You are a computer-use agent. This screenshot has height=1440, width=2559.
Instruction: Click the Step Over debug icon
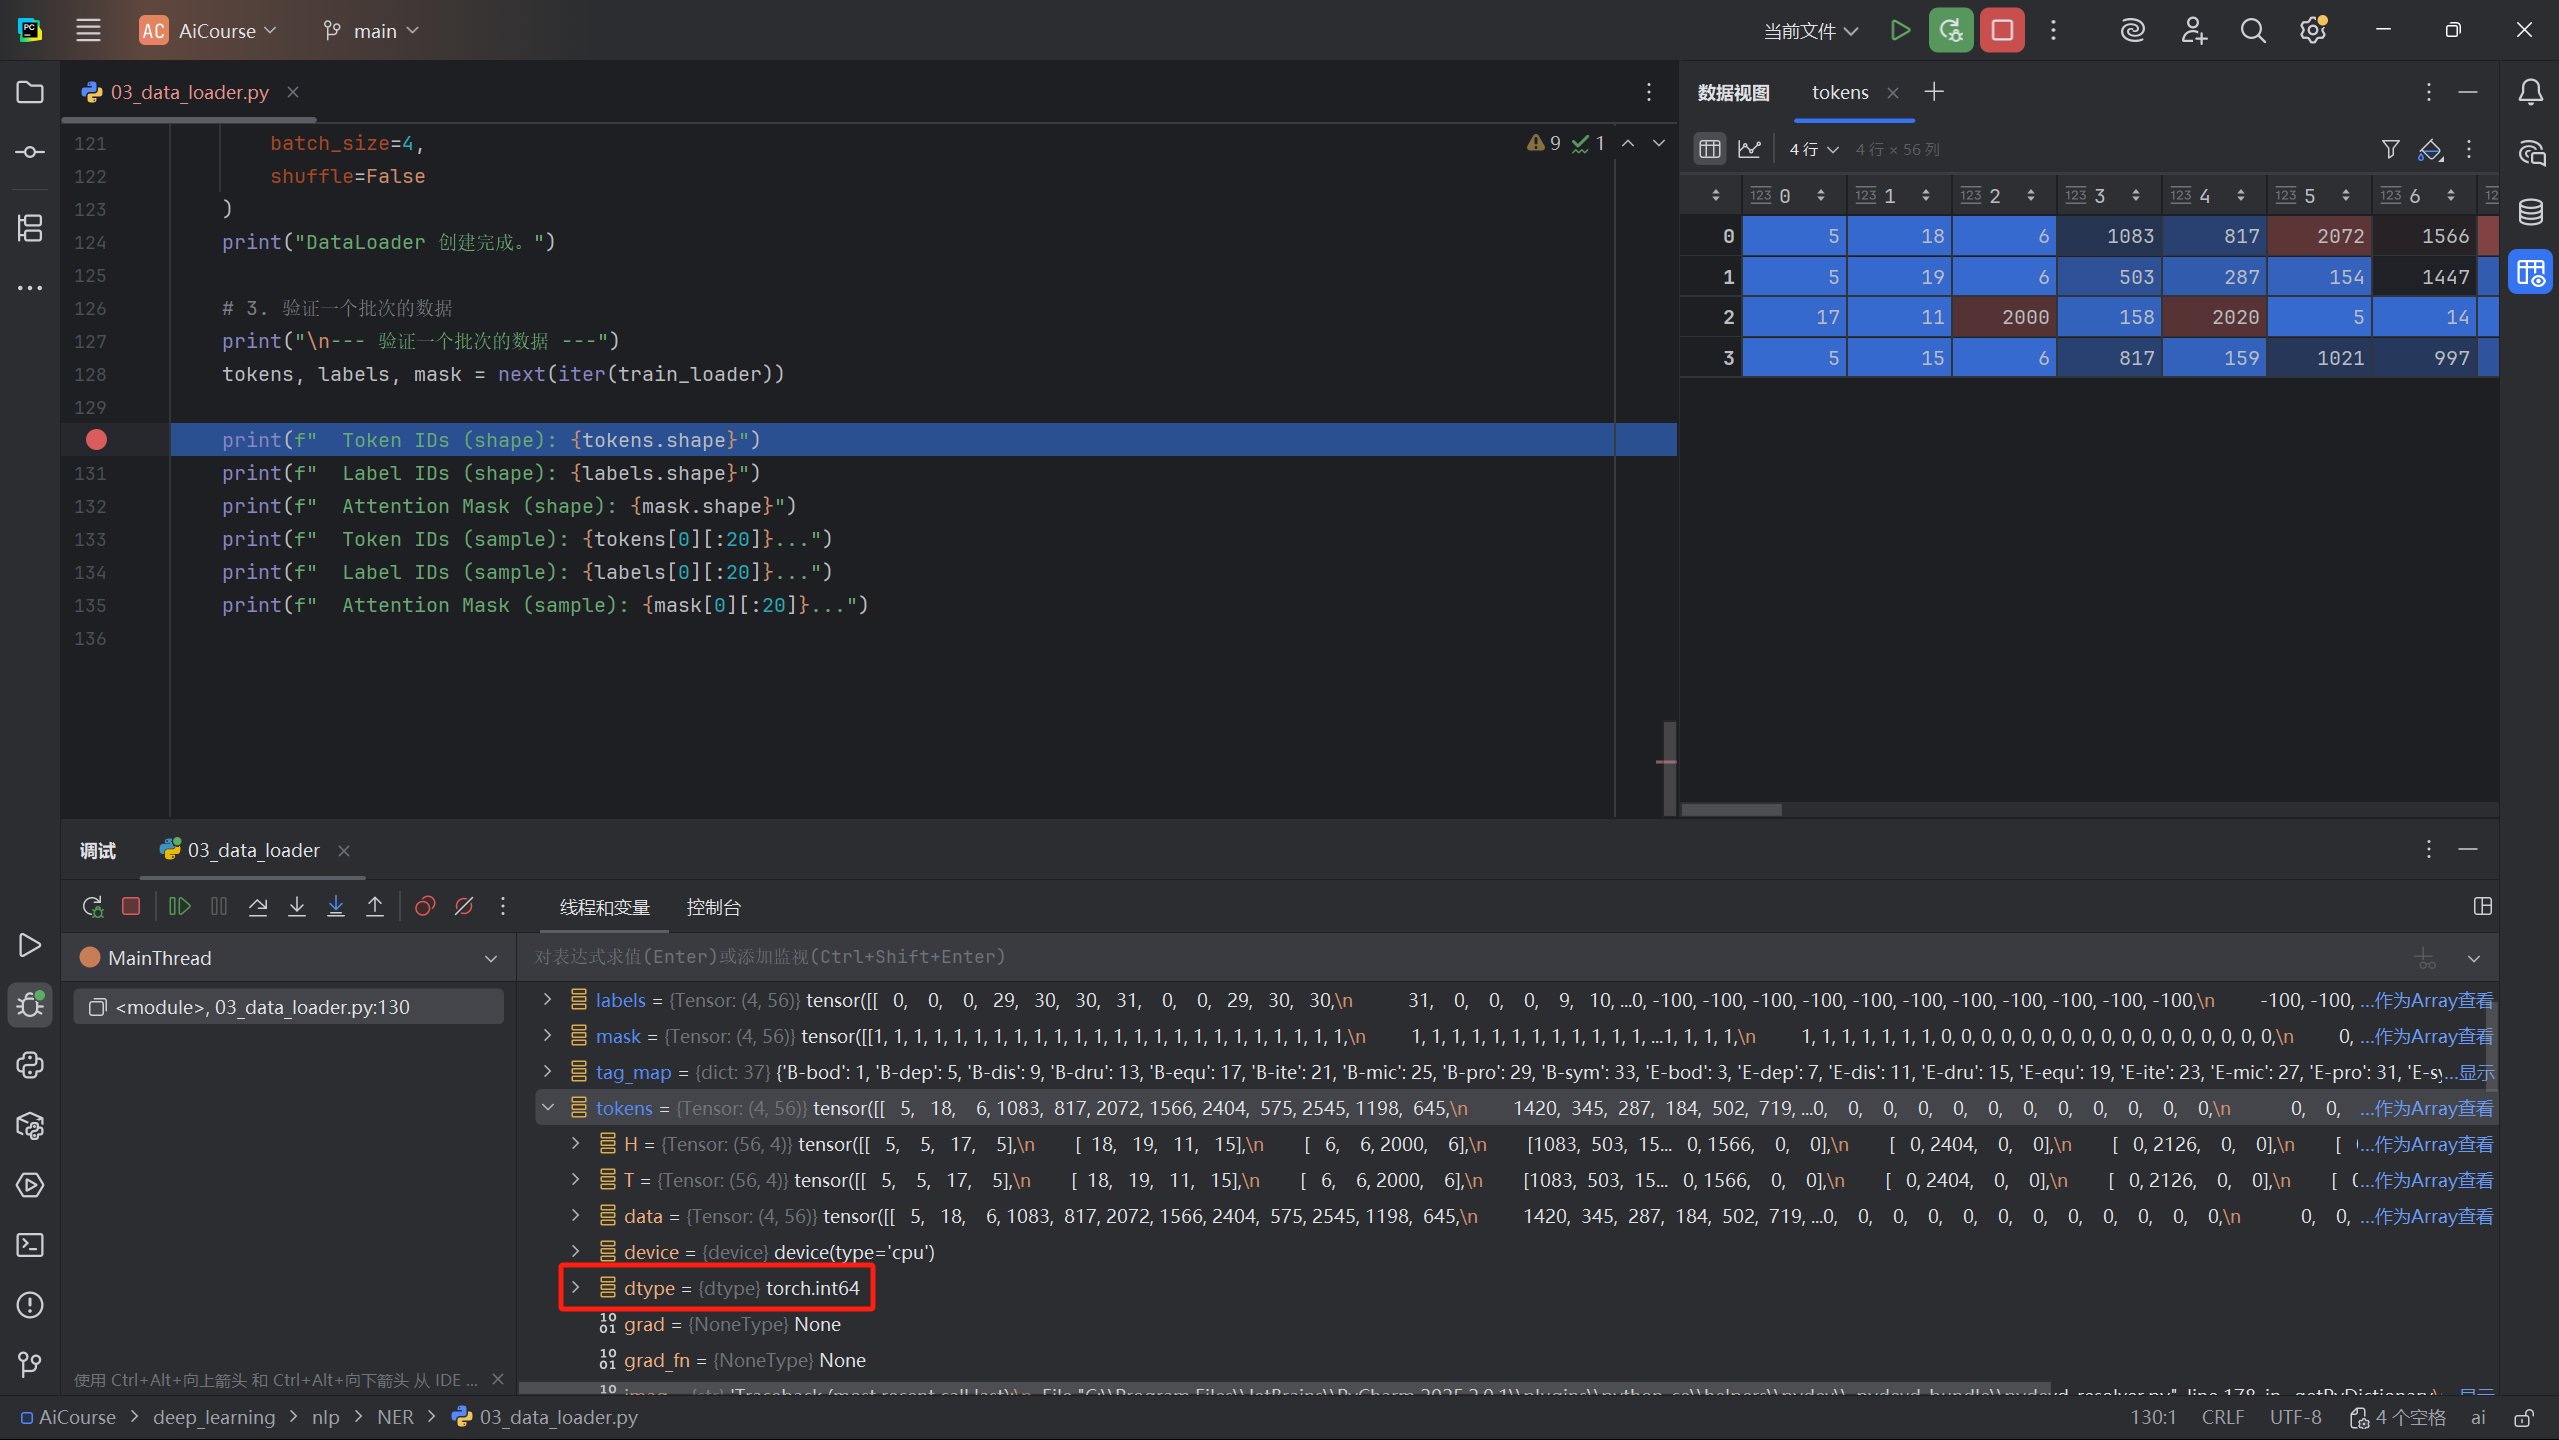258,906
